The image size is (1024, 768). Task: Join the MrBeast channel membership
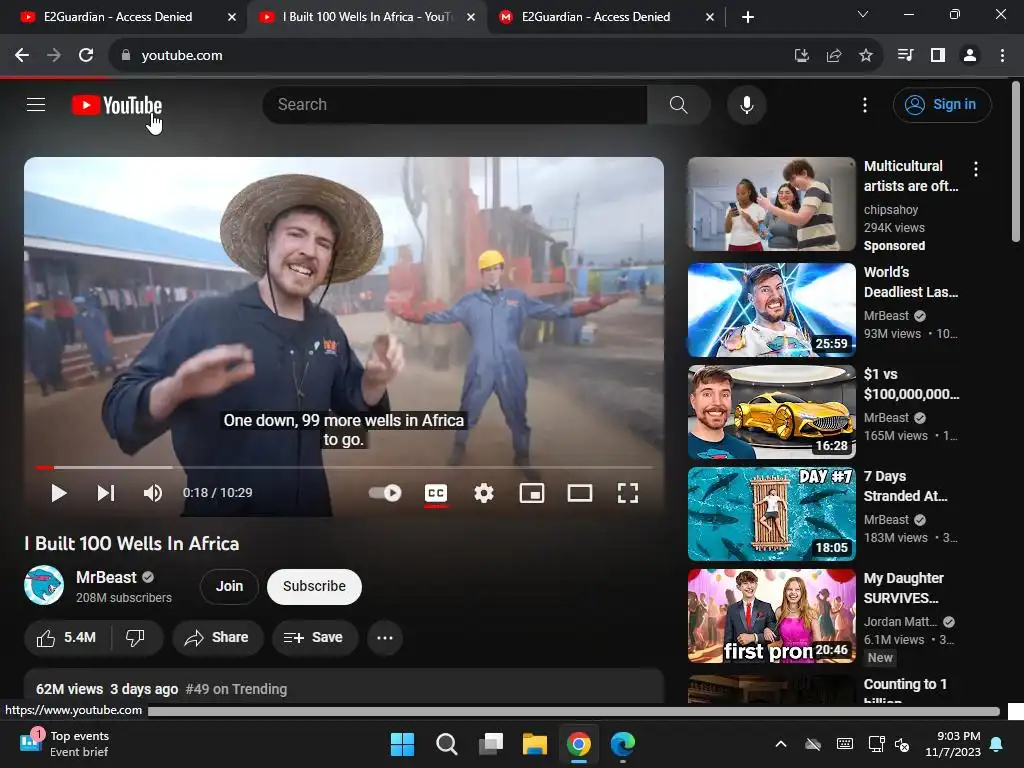(229, 586)
